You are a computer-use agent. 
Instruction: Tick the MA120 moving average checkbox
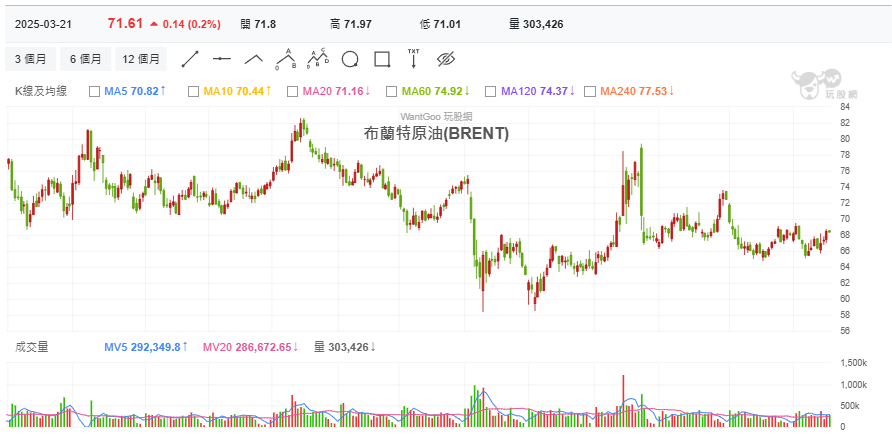click(x=490, y=92)
